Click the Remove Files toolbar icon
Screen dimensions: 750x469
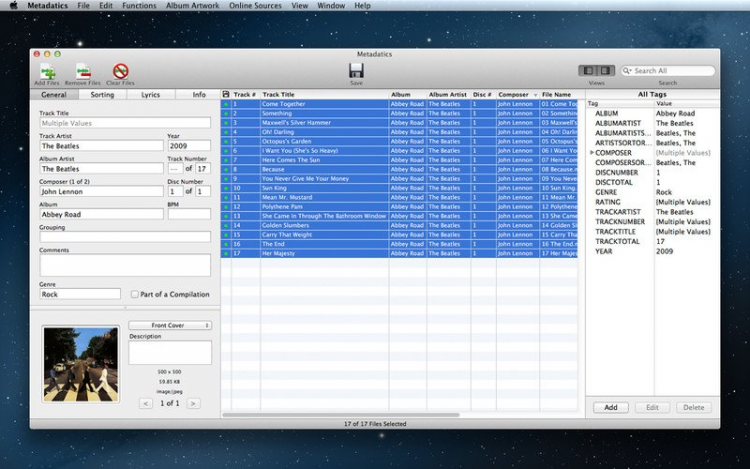coord(82,71)
